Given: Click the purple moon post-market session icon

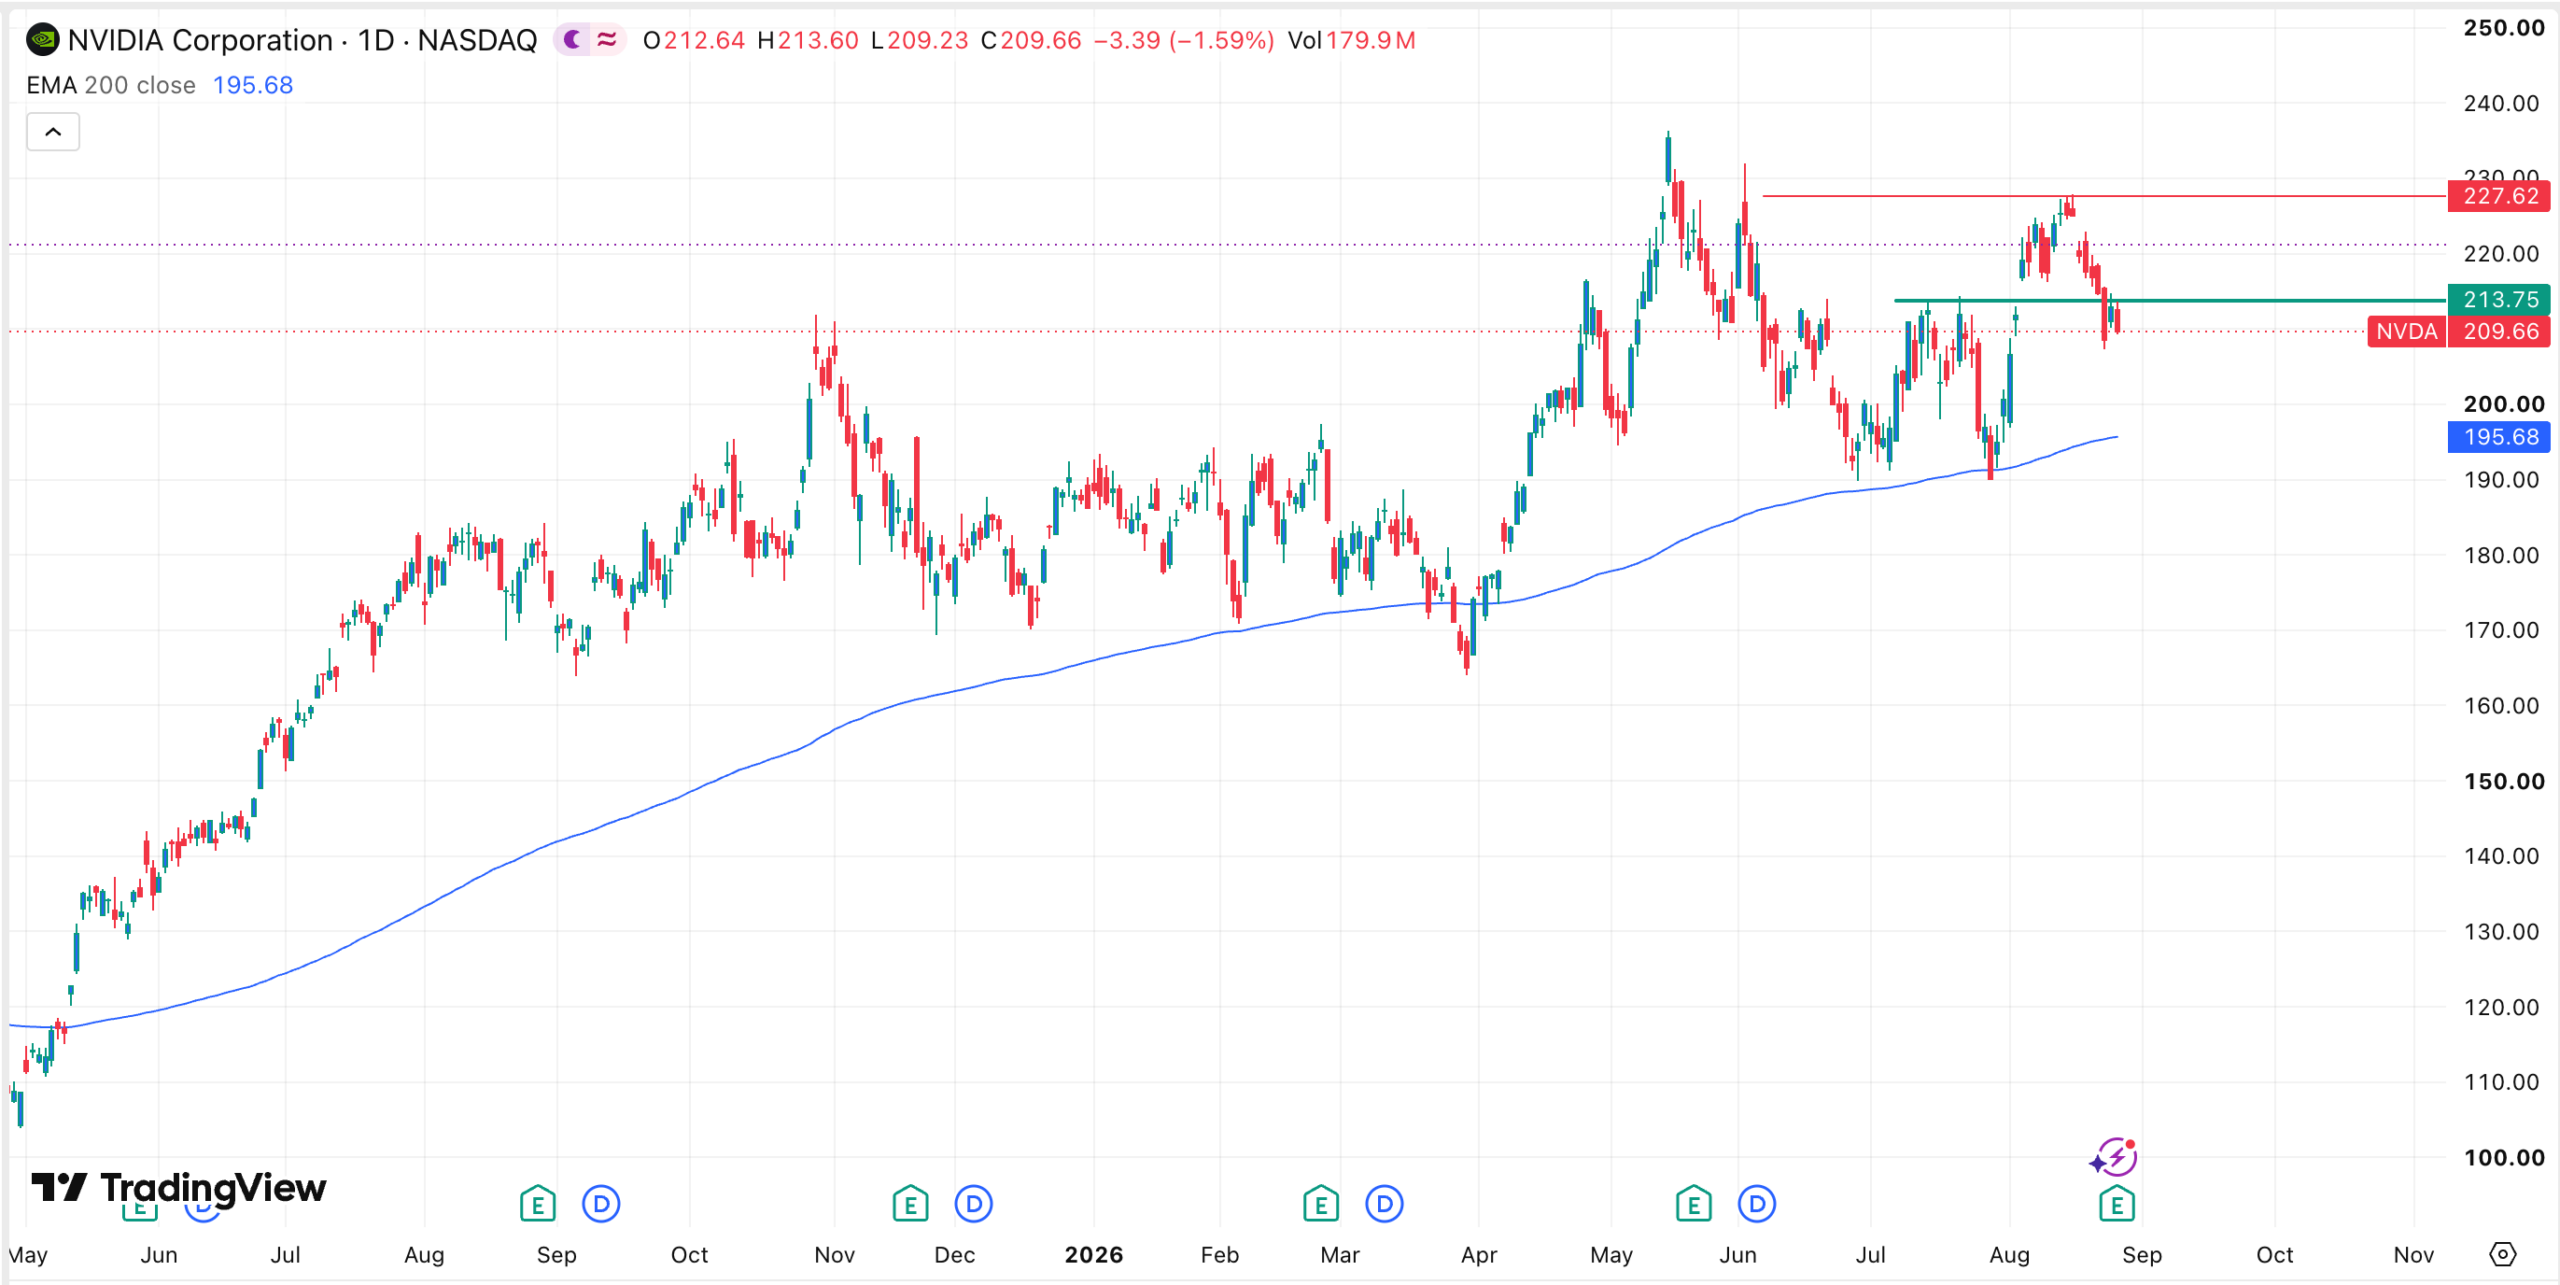Looking at the screenshot, I should coord(572,40).
